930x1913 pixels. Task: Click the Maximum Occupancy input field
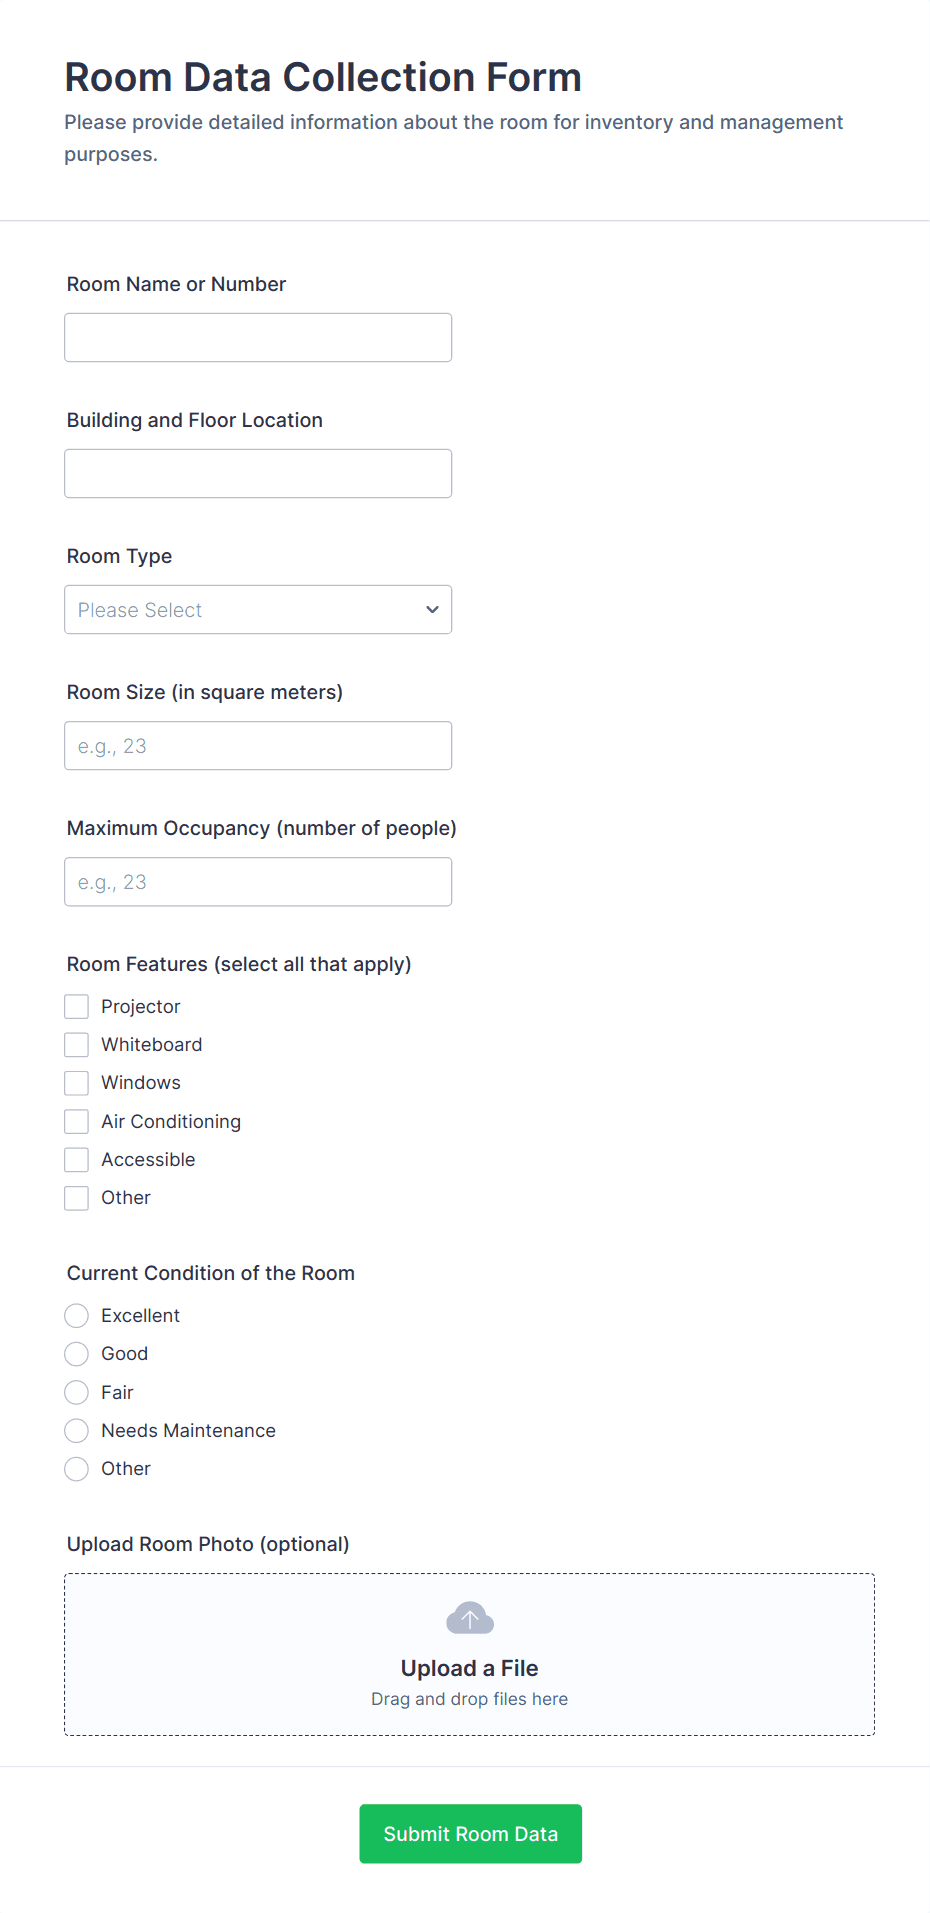257,881
